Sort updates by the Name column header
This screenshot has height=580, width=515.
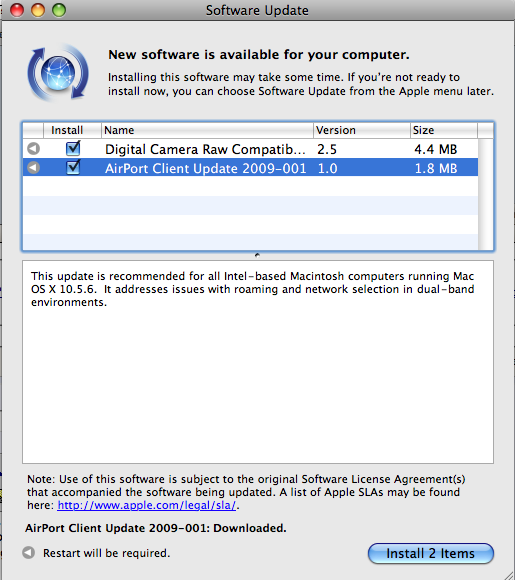207,130
